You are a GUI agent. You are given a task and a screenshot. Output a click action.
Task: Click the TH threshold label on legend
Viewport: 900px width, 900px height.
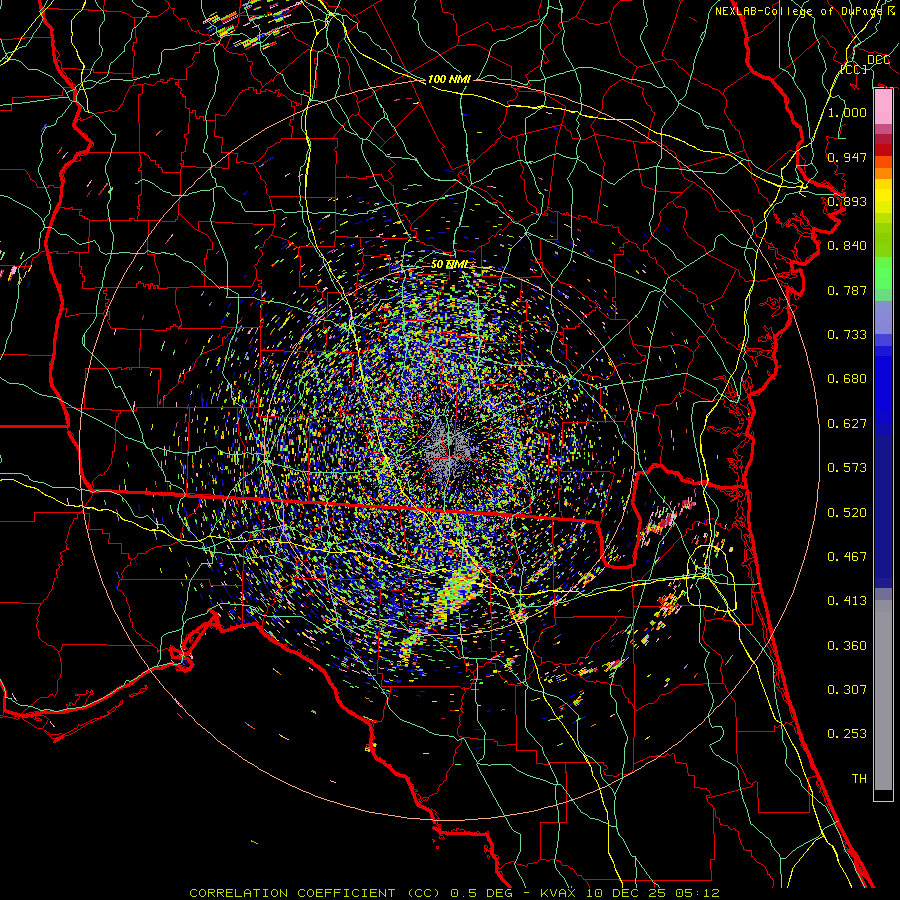point(859,779)
